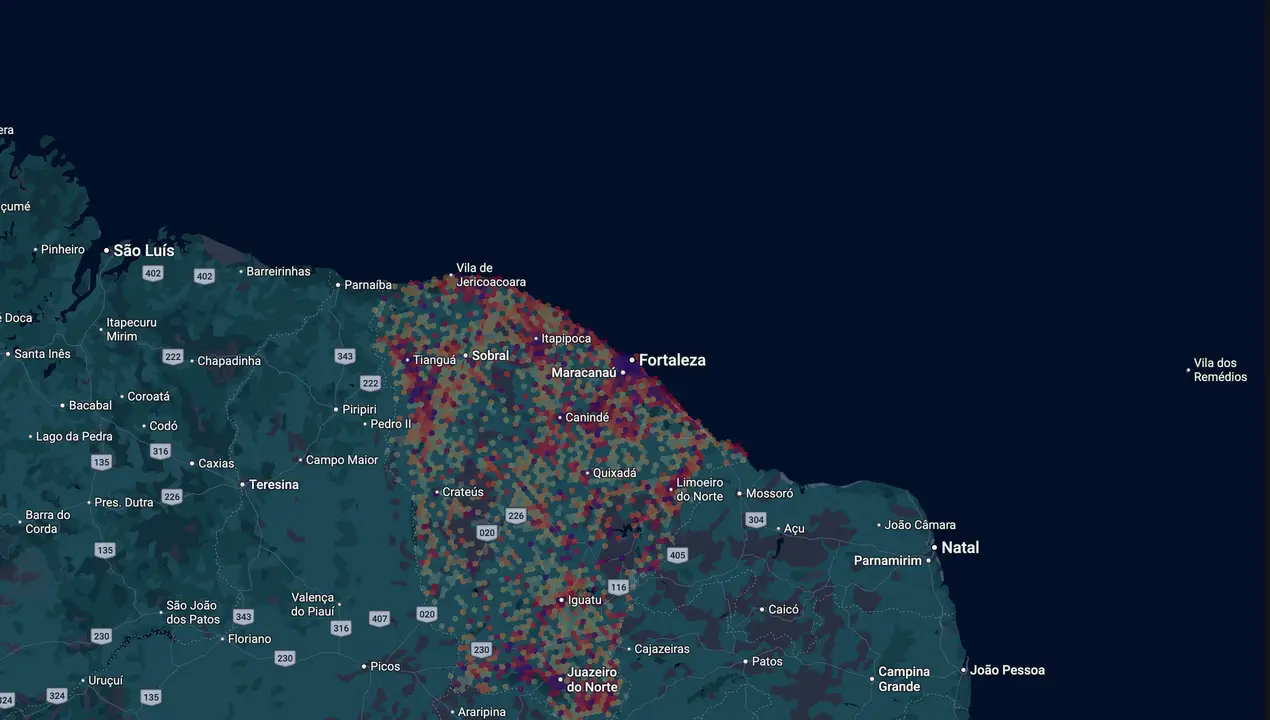Viewport: 1270px width, 720px height.
Task: Select the João Pessoa city label
Action: click(x=1007, y=670)
